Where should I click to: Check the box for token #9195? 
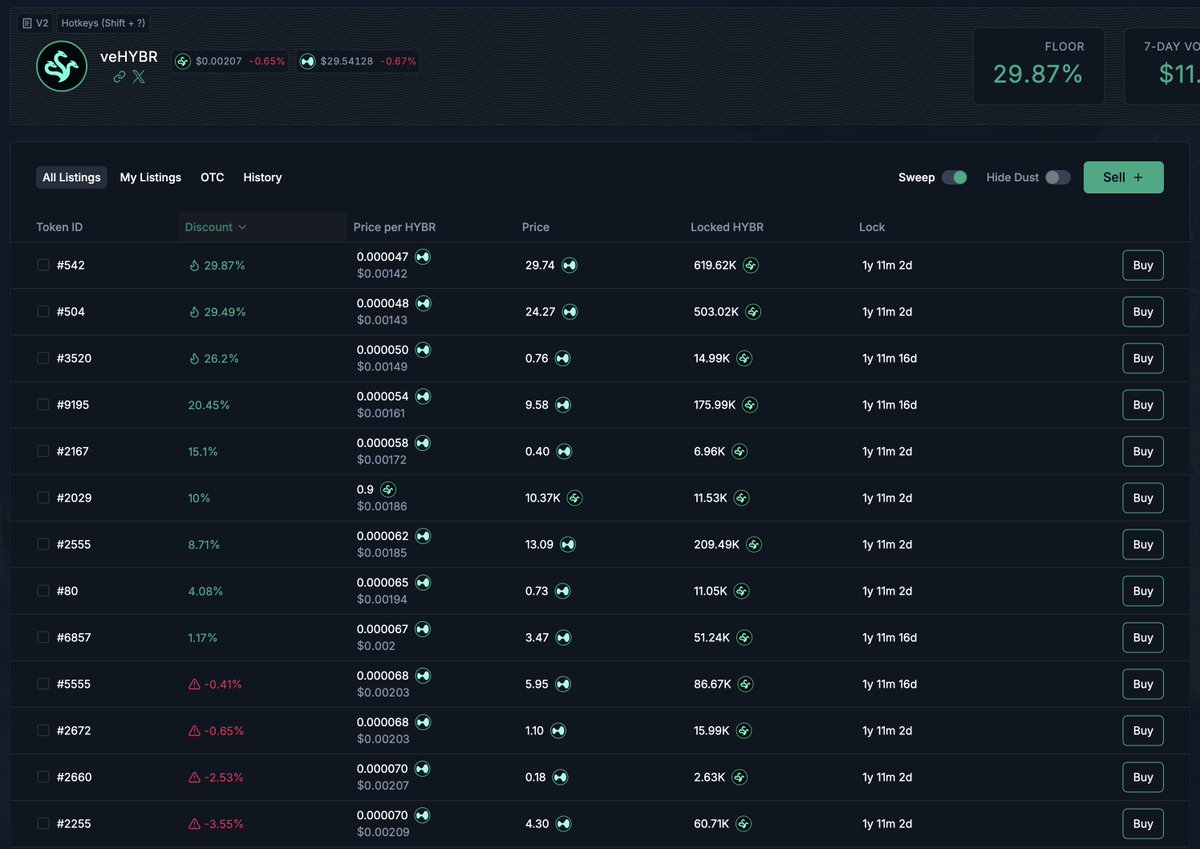[43, 405]
